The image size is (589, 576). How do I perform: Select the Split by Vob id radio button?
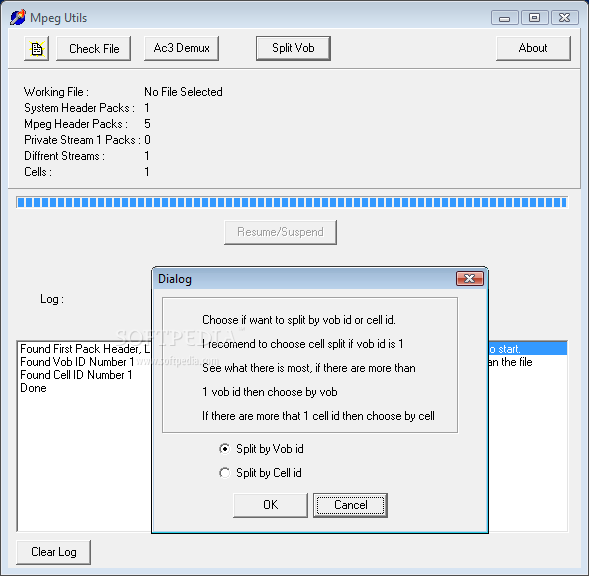click(x=261, y=449)
